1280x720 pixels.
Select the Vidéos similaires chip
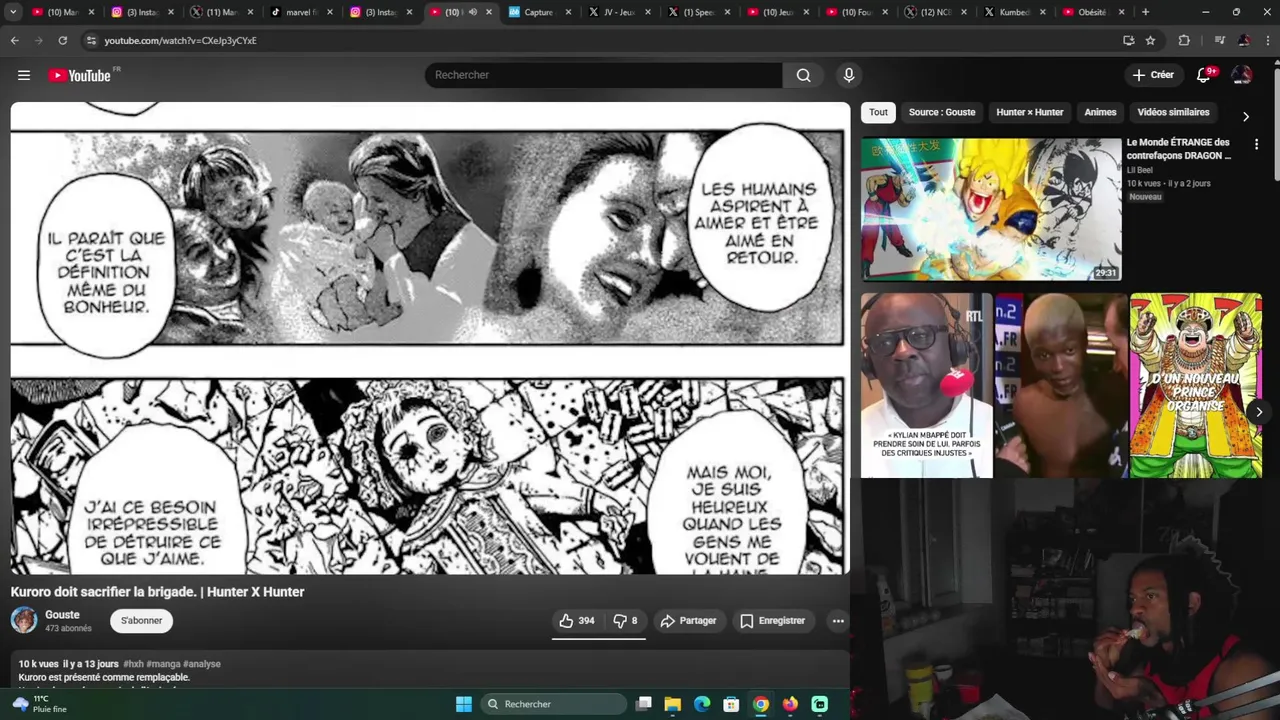pos(1174,112)
